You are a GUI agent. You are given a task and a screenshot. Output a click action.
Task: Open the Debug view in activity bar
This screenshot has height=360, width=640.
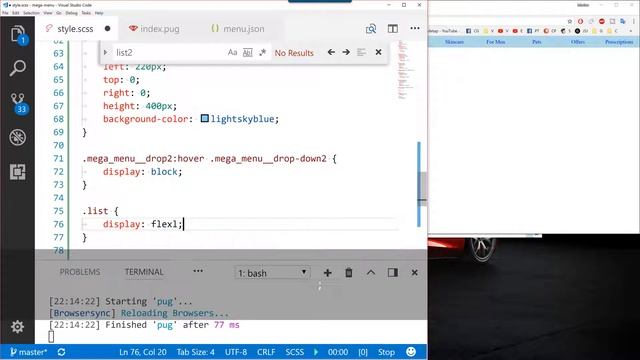pos(18,137)
